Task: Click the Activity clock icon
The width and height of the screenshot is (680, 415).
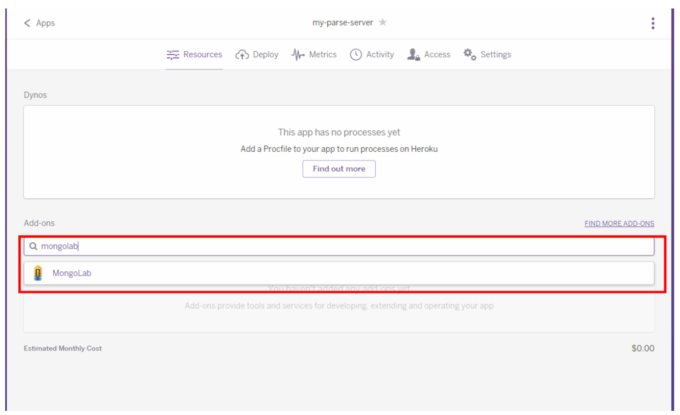Action: (x=356, y=55)
